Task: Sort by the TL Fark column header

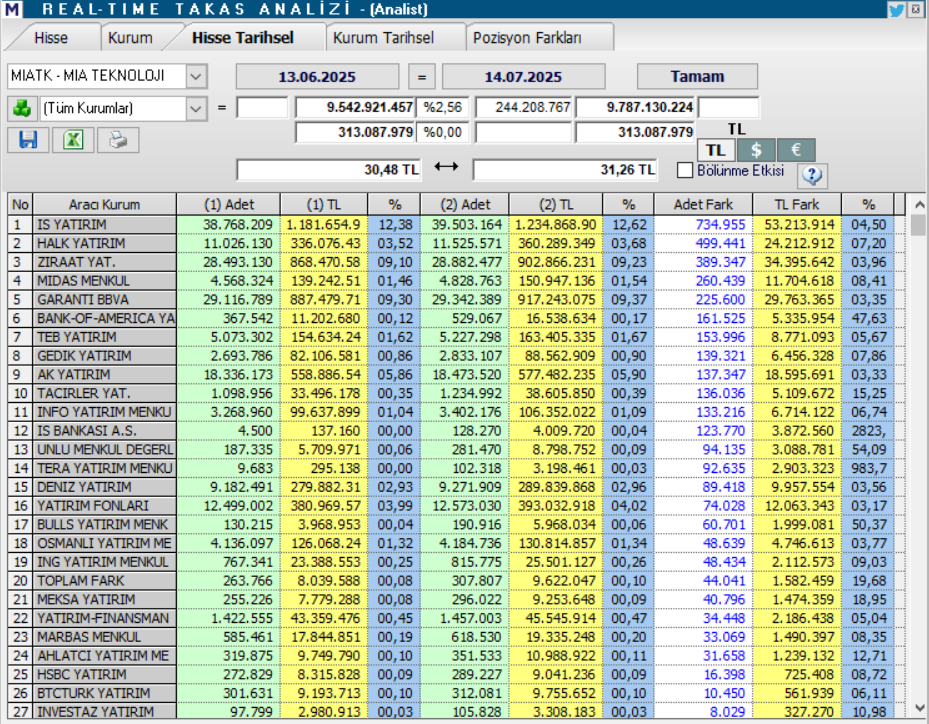Action: pyautogui.click(x=797, y=205)
